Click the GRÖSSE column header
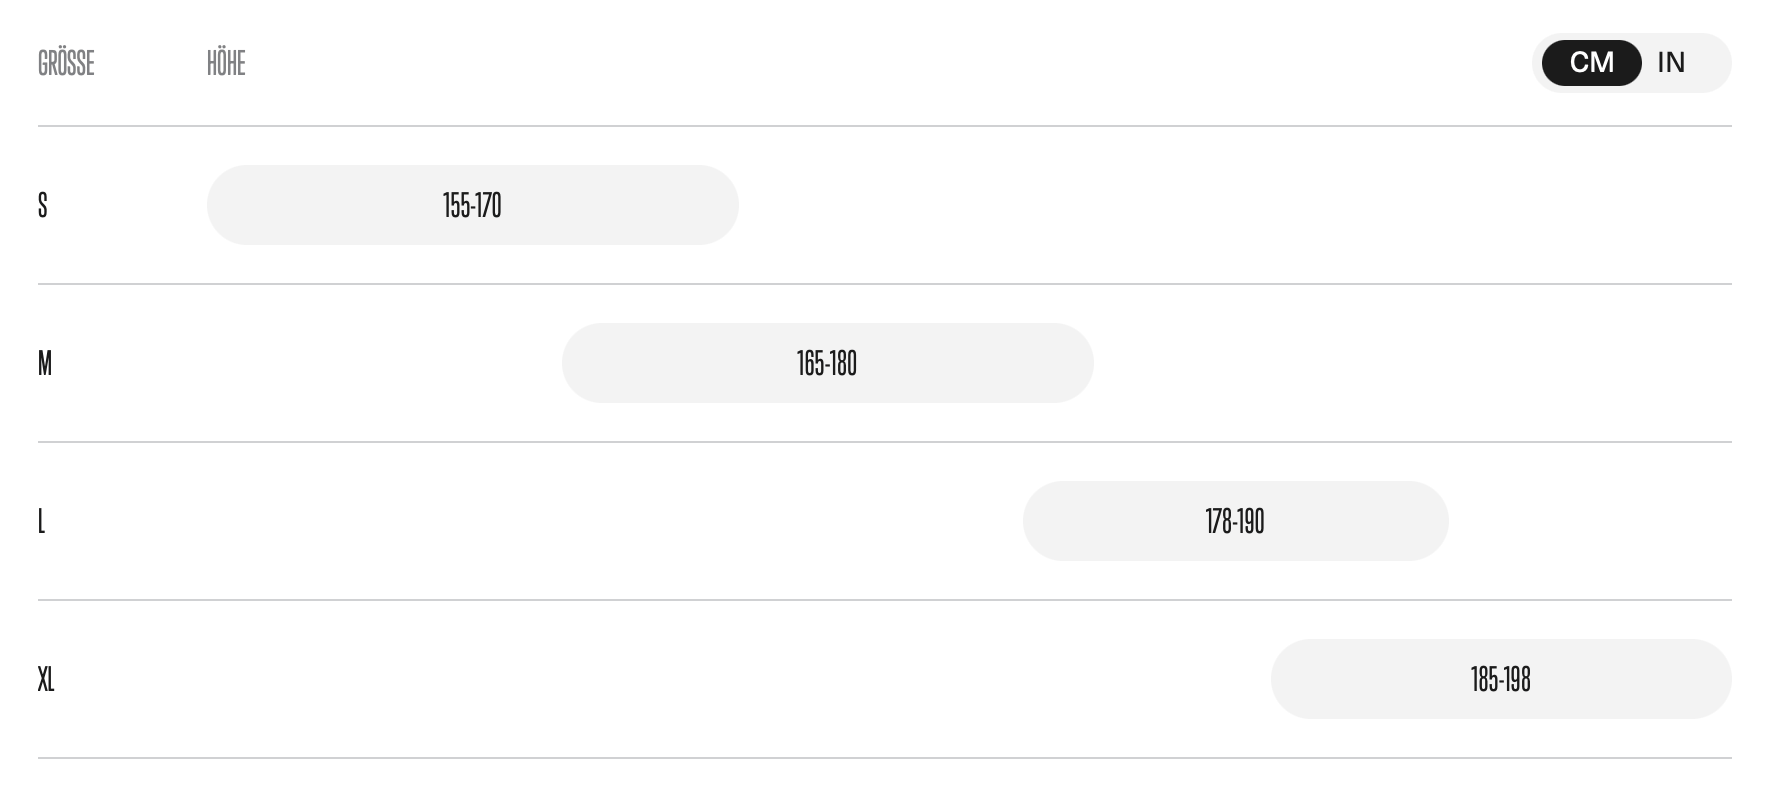The height and width of the screenshot is (802, 1768). tap(66, 63)
